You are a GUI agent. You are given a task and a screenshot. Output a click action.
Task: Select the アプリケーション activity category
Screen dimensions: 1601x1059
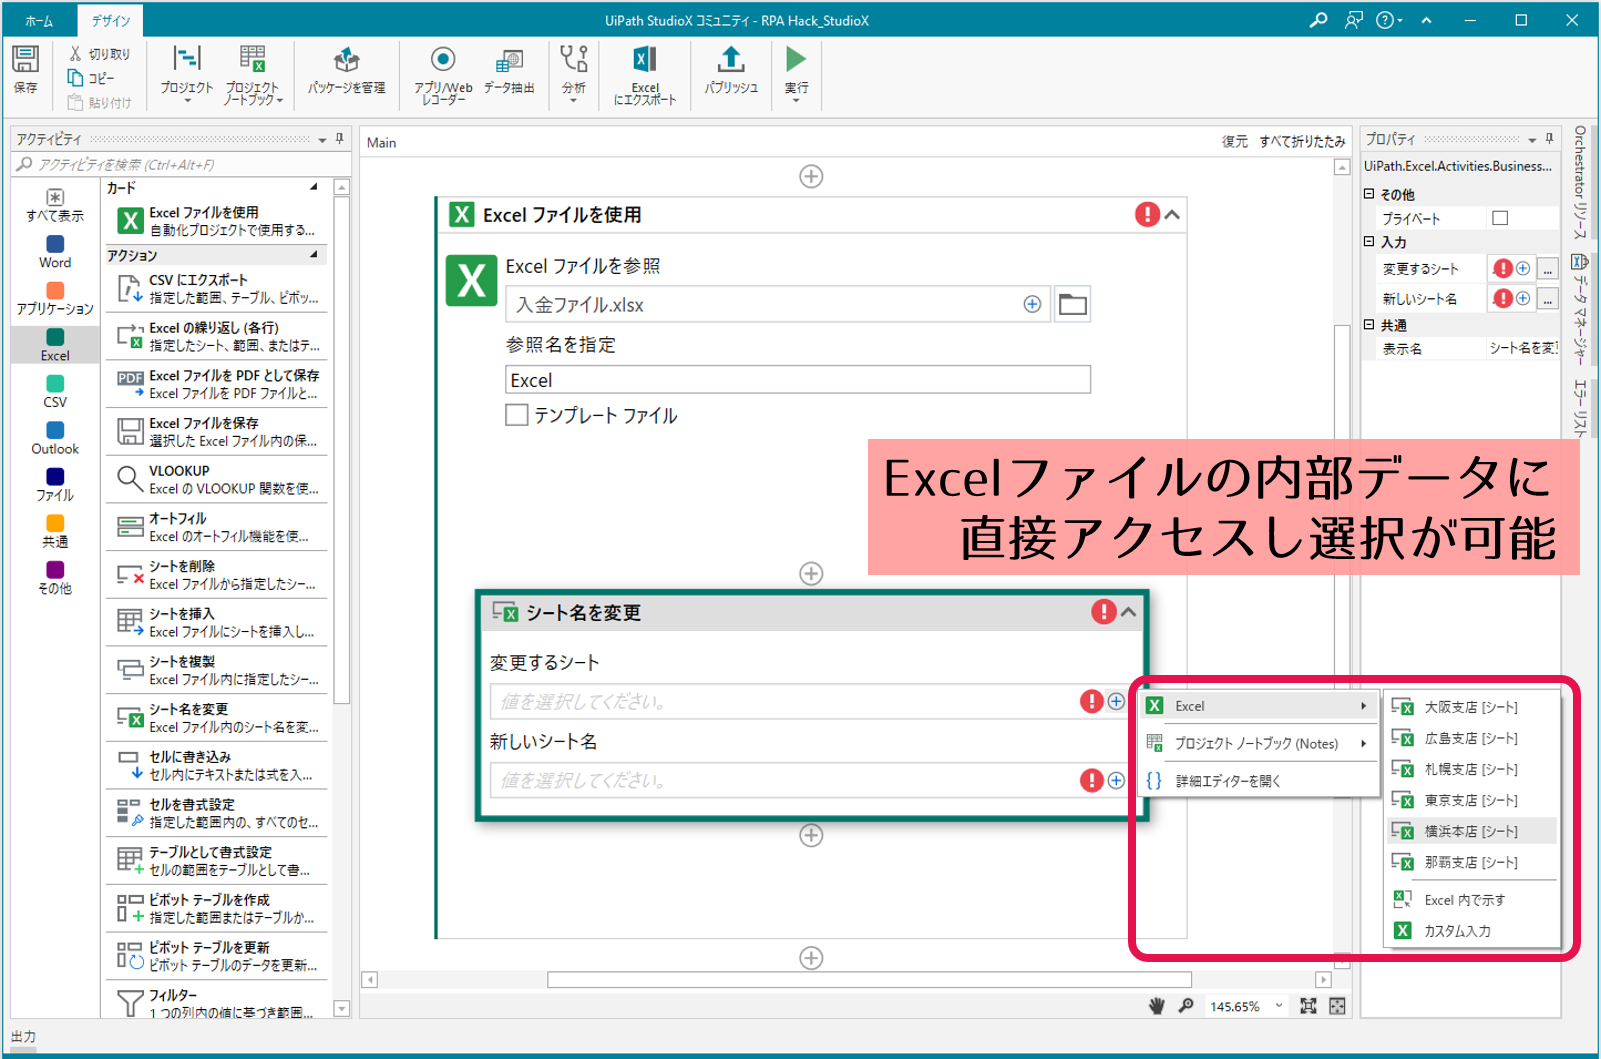55,299
